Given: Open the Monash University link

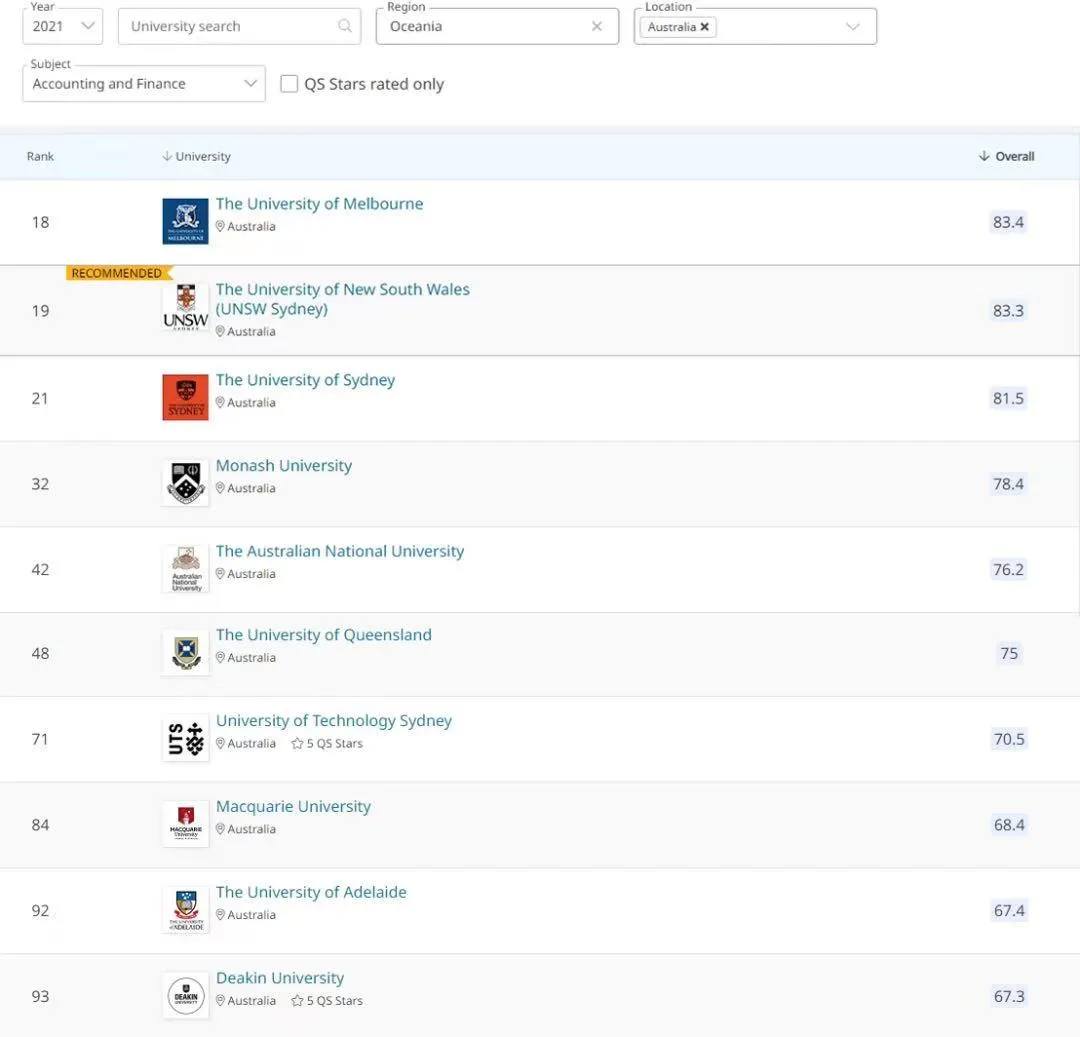Looking at the screenshot, I should tap(284, 465).
